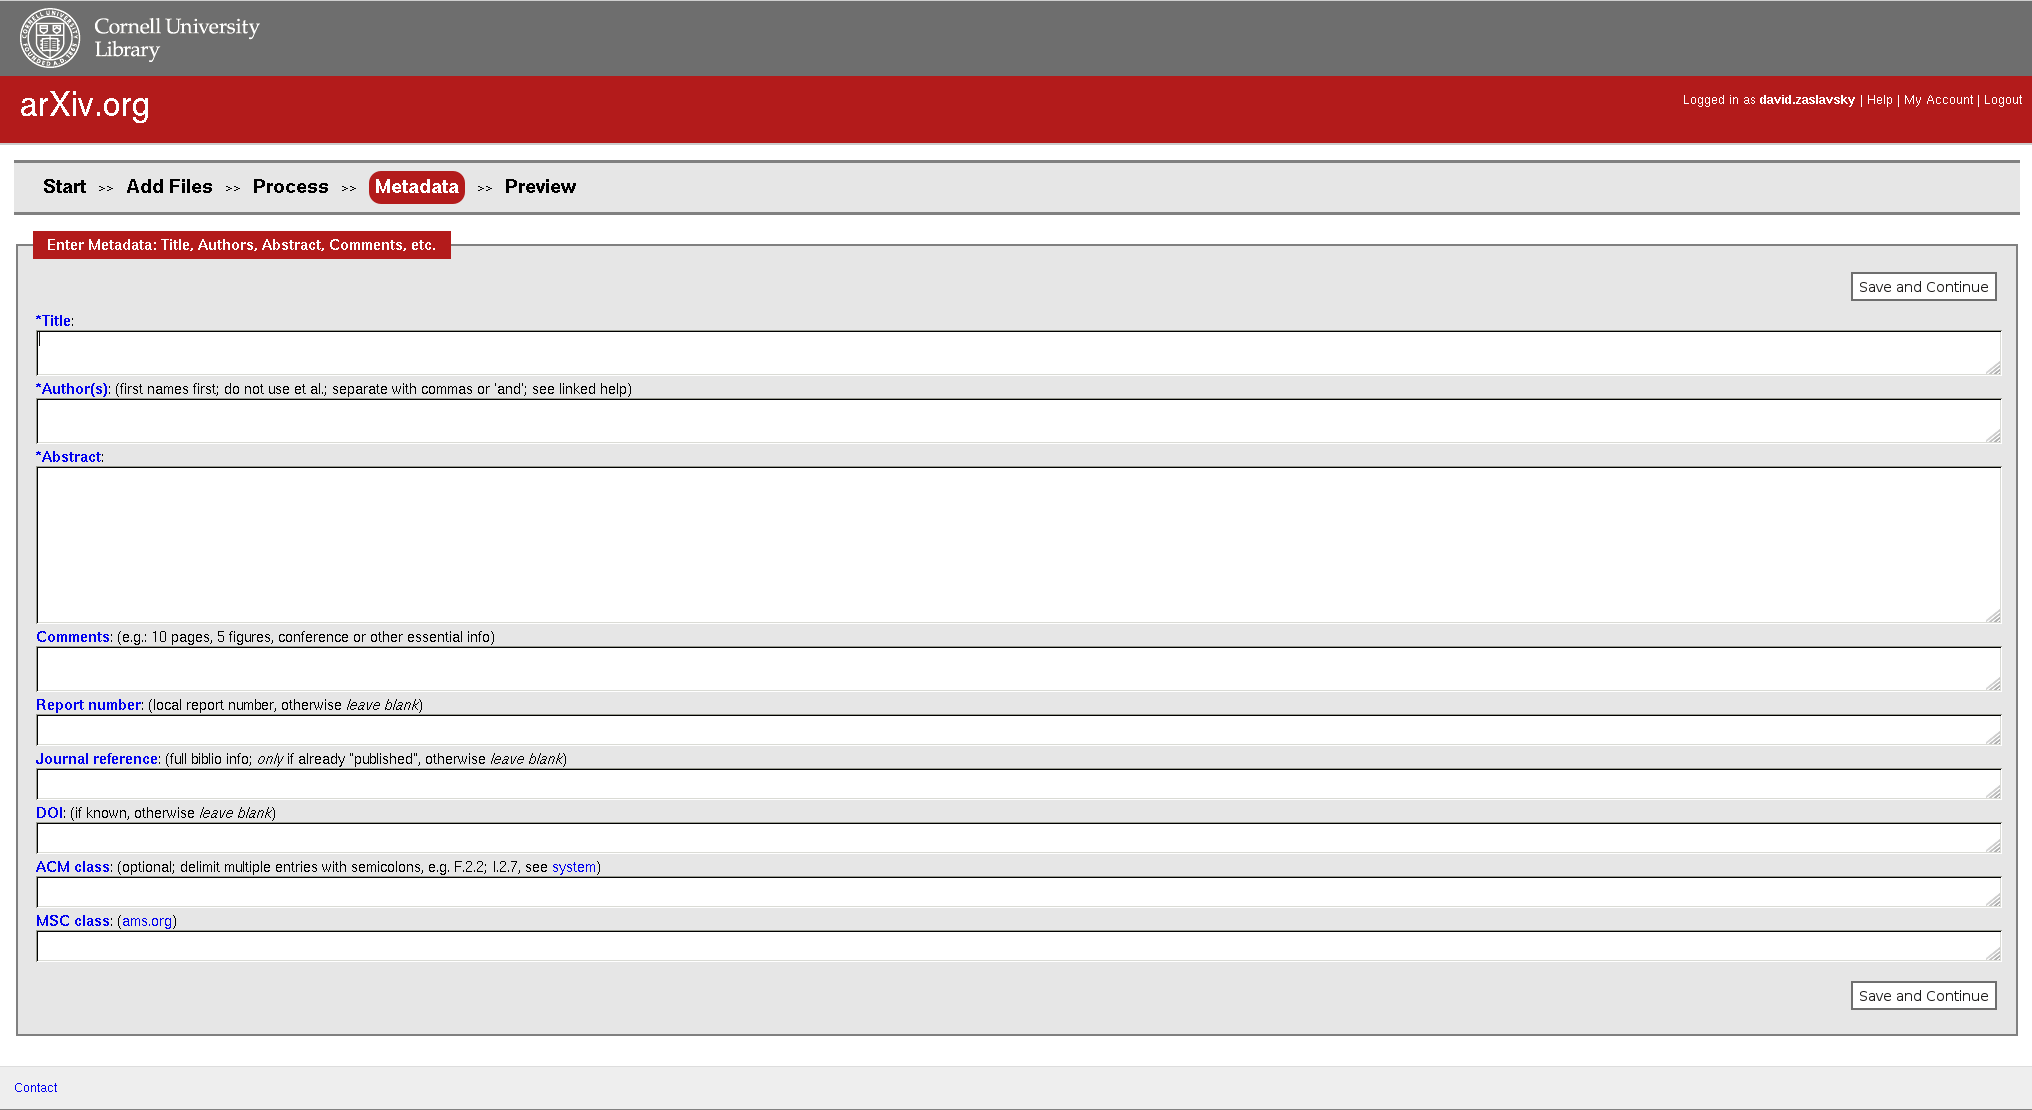Click the top Save and Continue button

pyautogui.click(x=1923, y=287)
